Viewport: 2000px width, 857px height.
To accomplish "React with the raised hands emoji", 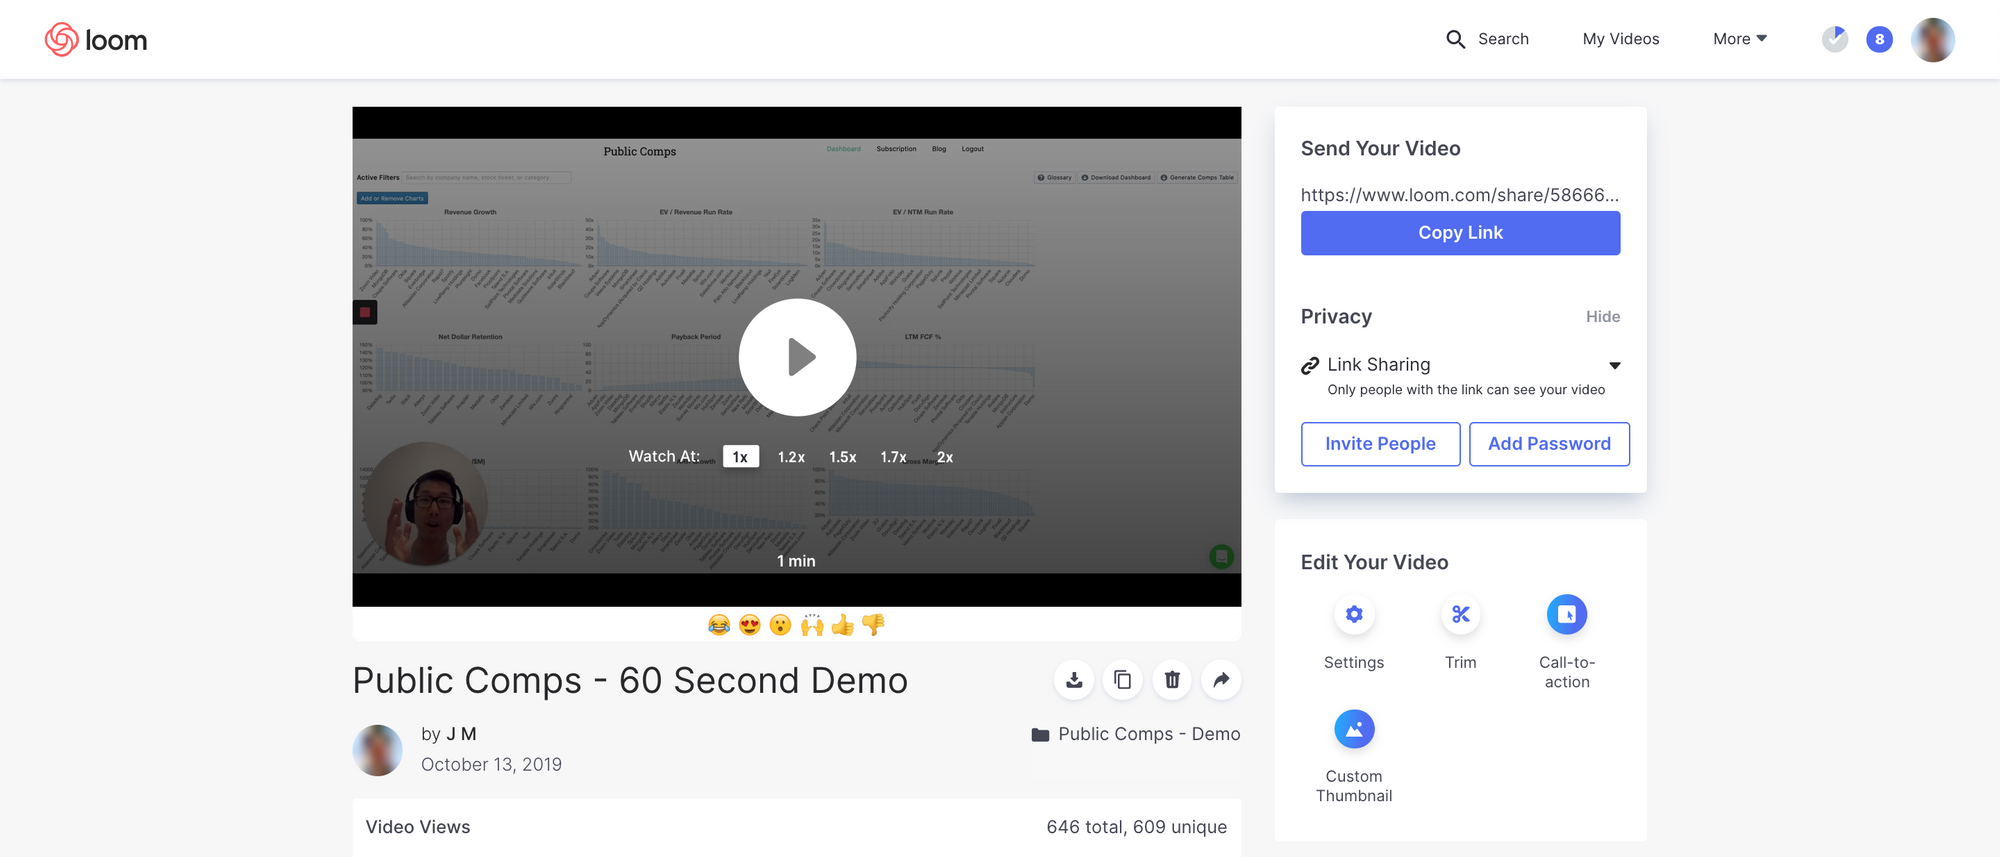I will click(812, 625).
